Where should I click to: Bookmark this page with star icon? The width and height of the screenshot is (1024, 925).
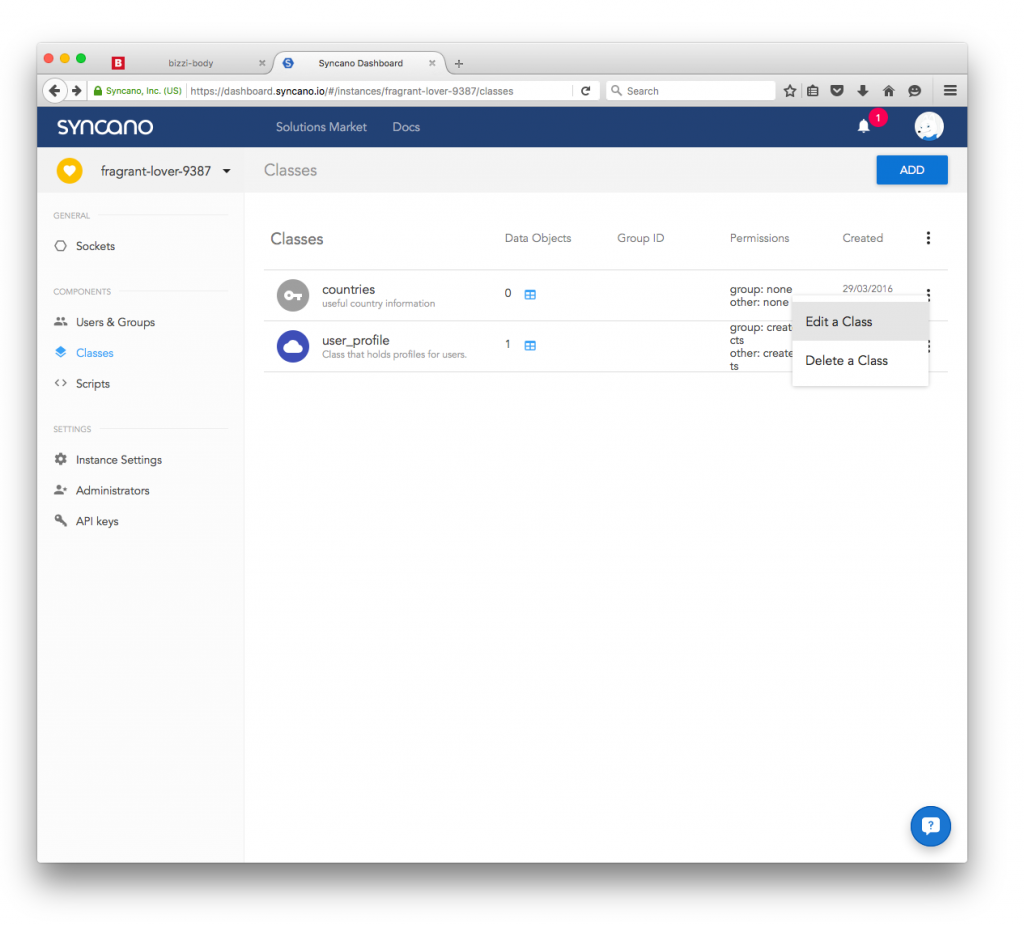point(790,91)
